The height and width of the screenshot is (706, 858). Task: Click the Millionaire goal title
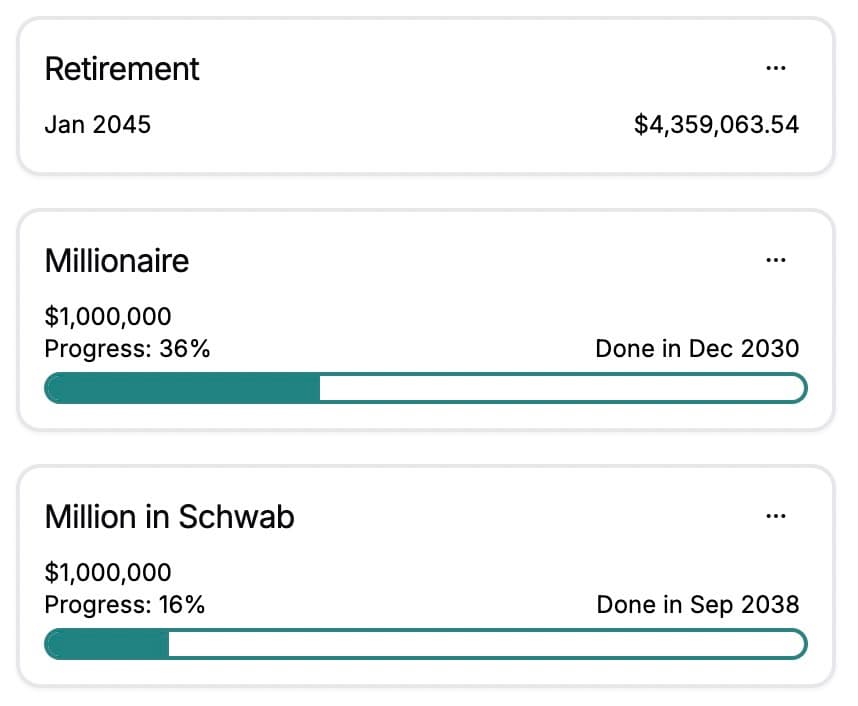pos(117,261)
